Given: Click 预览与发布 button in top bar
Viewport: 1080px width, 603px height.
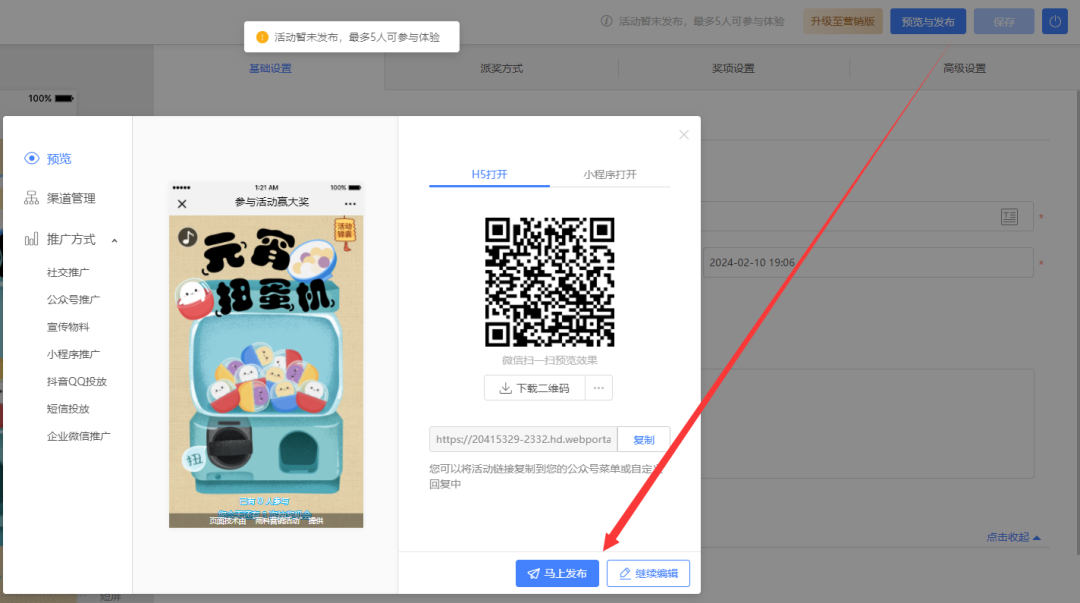Looking at the screenshot, I should pos(928,21).
